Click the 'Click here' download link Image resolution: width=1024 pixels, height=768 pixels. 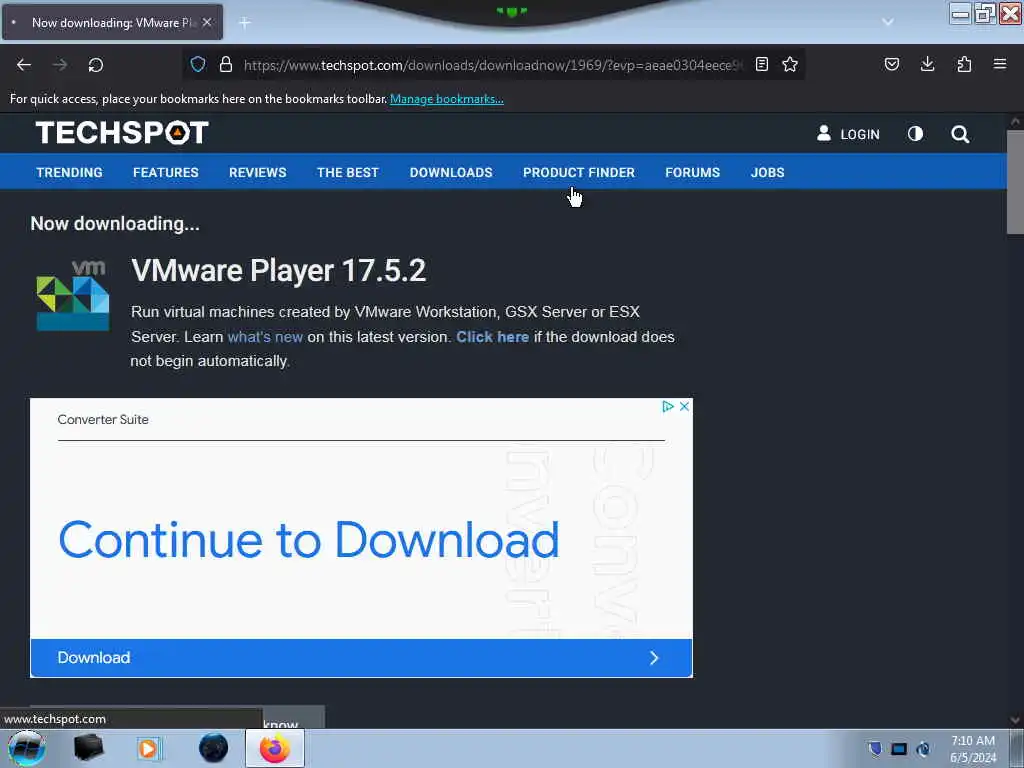492,337
